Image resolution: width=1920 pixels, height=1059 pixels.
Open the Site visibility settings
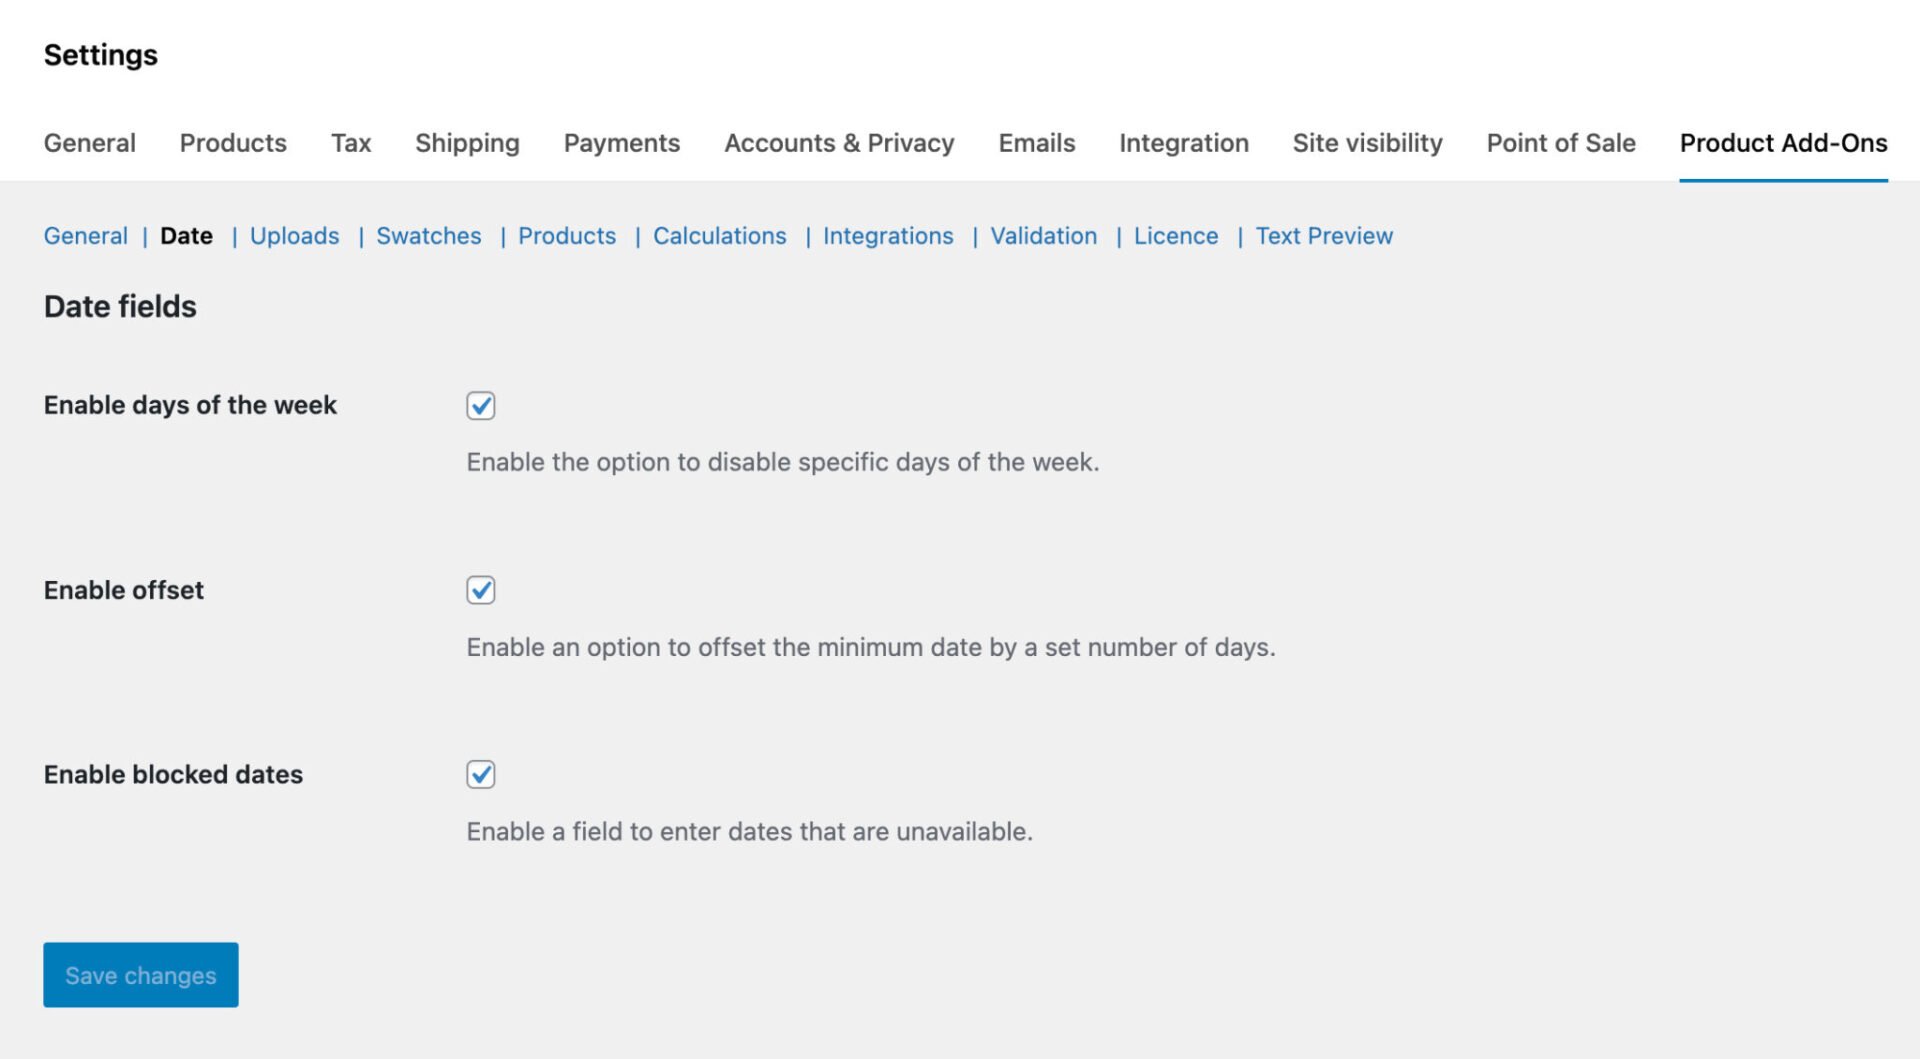(1366, 143)
